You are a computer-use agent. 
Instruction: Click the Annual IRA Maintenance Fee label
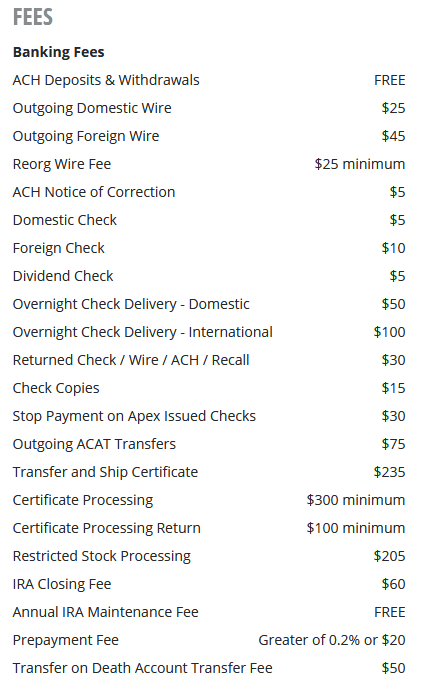pos(106,612)
